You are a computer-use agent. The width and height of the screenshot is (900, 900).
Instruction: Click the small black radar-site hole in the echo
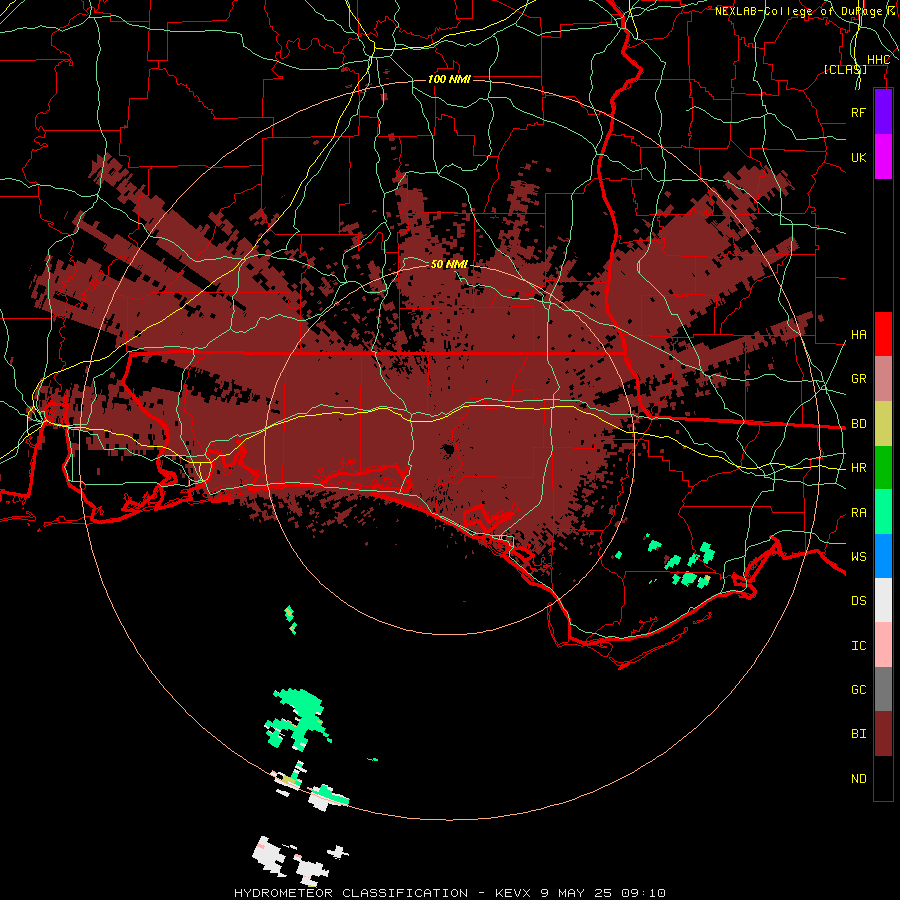click(x=448, y=449)
